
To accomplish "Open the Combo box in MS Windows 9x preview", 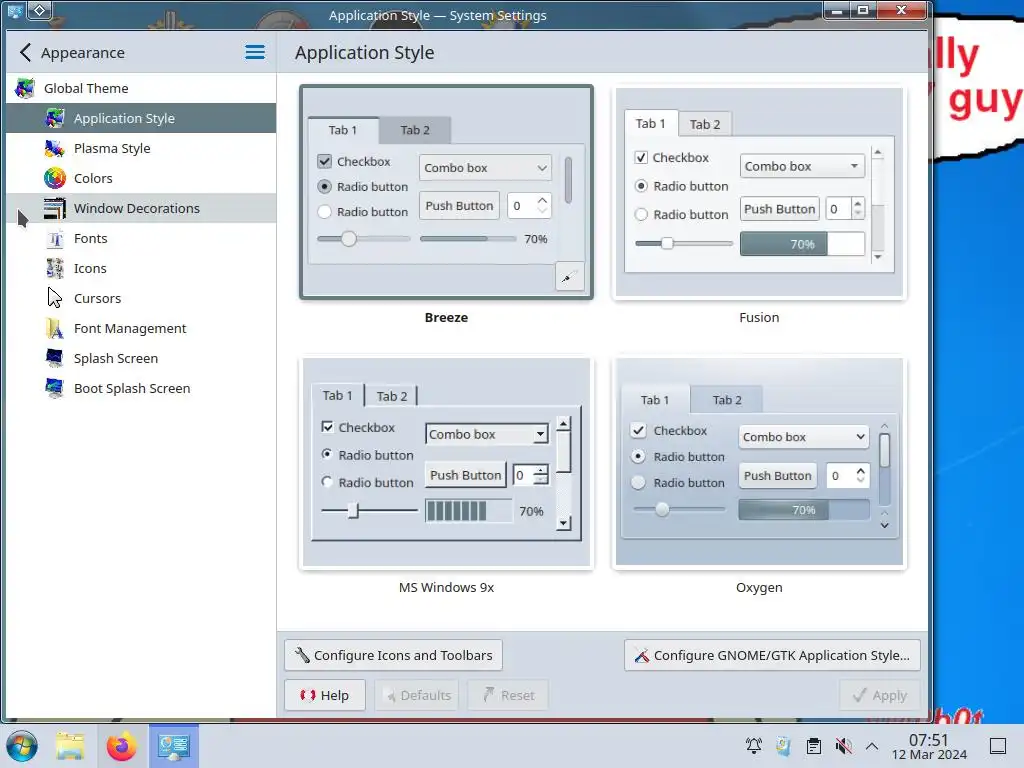I will (x=487, y=434).
